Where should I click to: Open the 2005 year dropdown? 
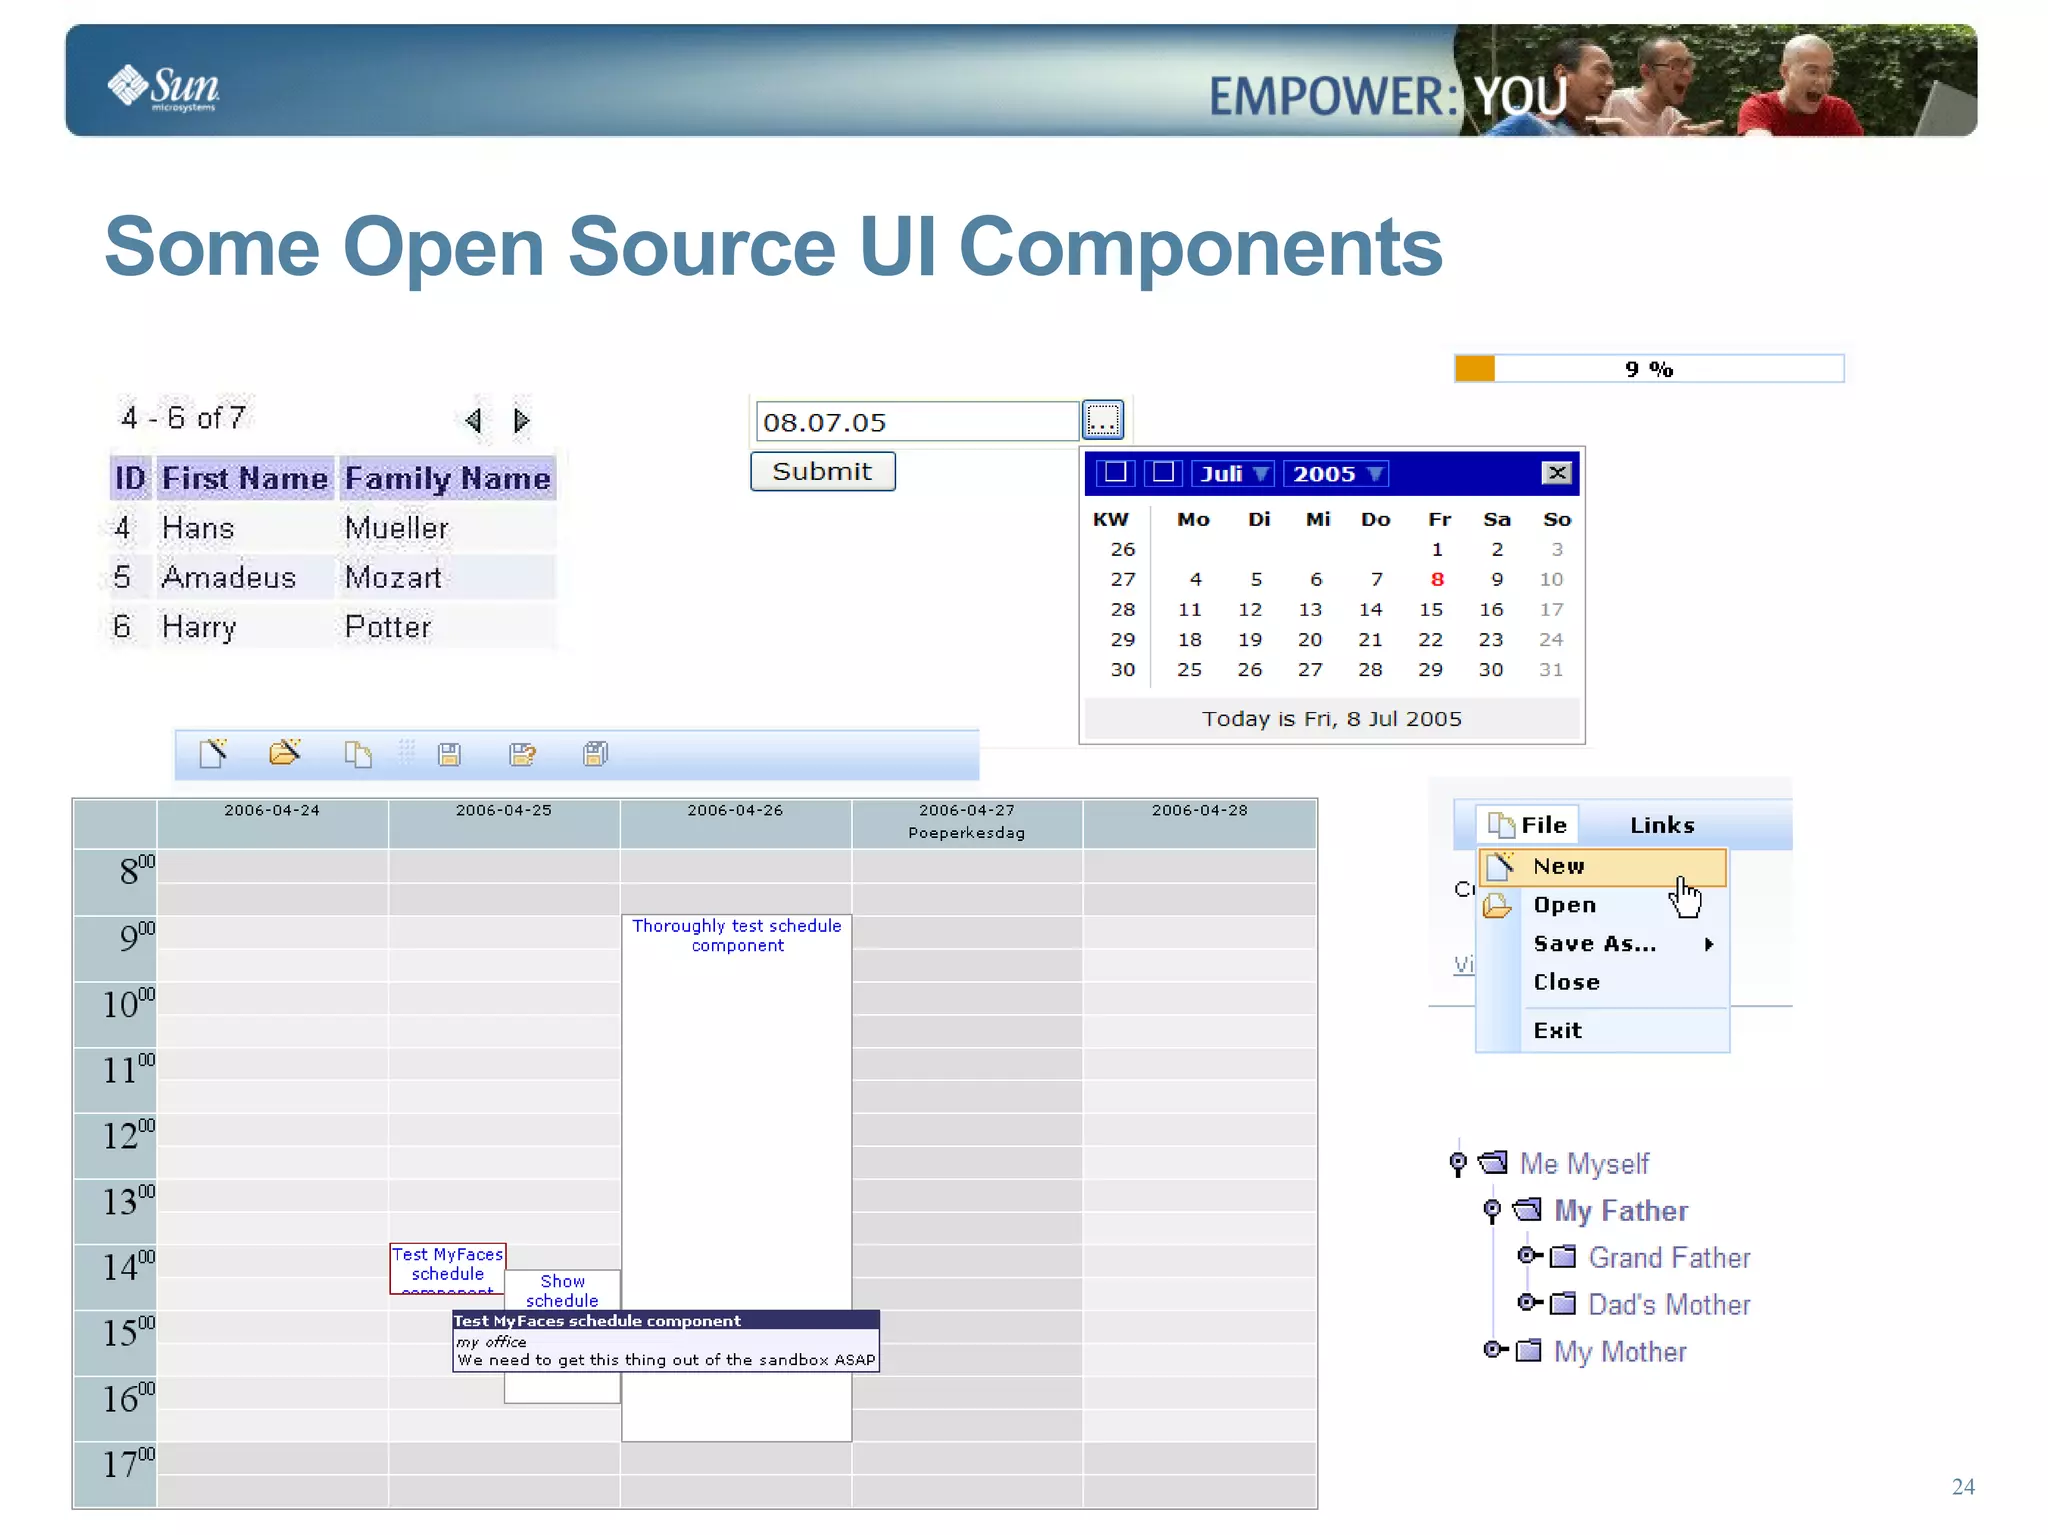1337,473
